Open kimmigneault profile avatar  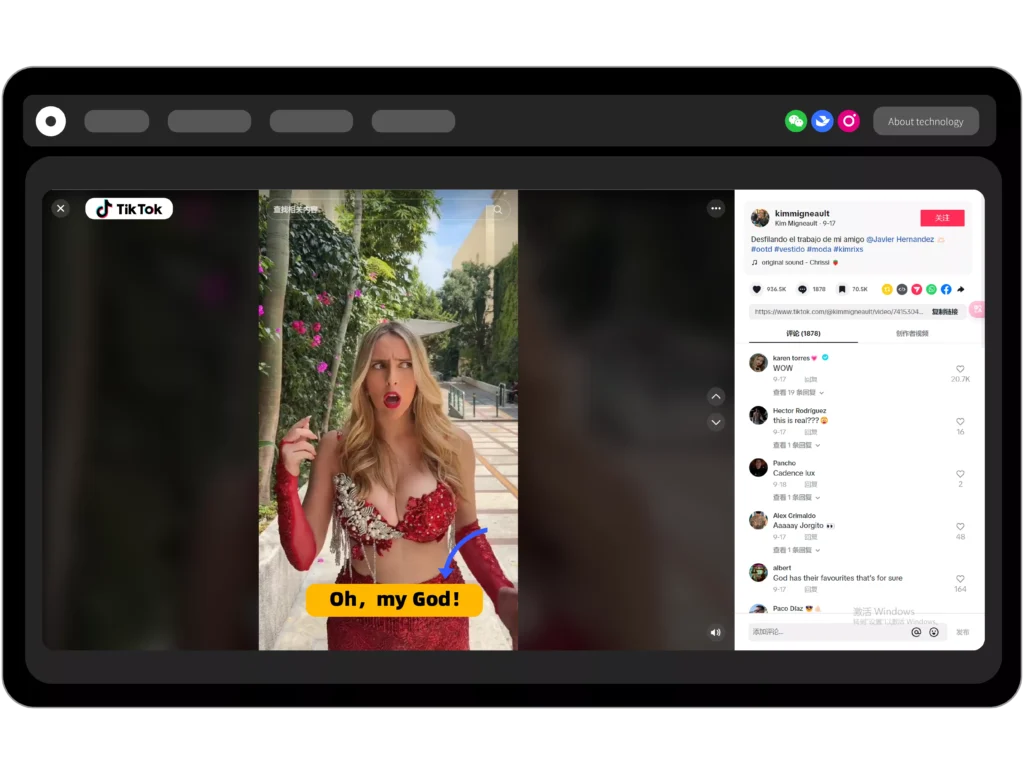(x=760, y=217)
